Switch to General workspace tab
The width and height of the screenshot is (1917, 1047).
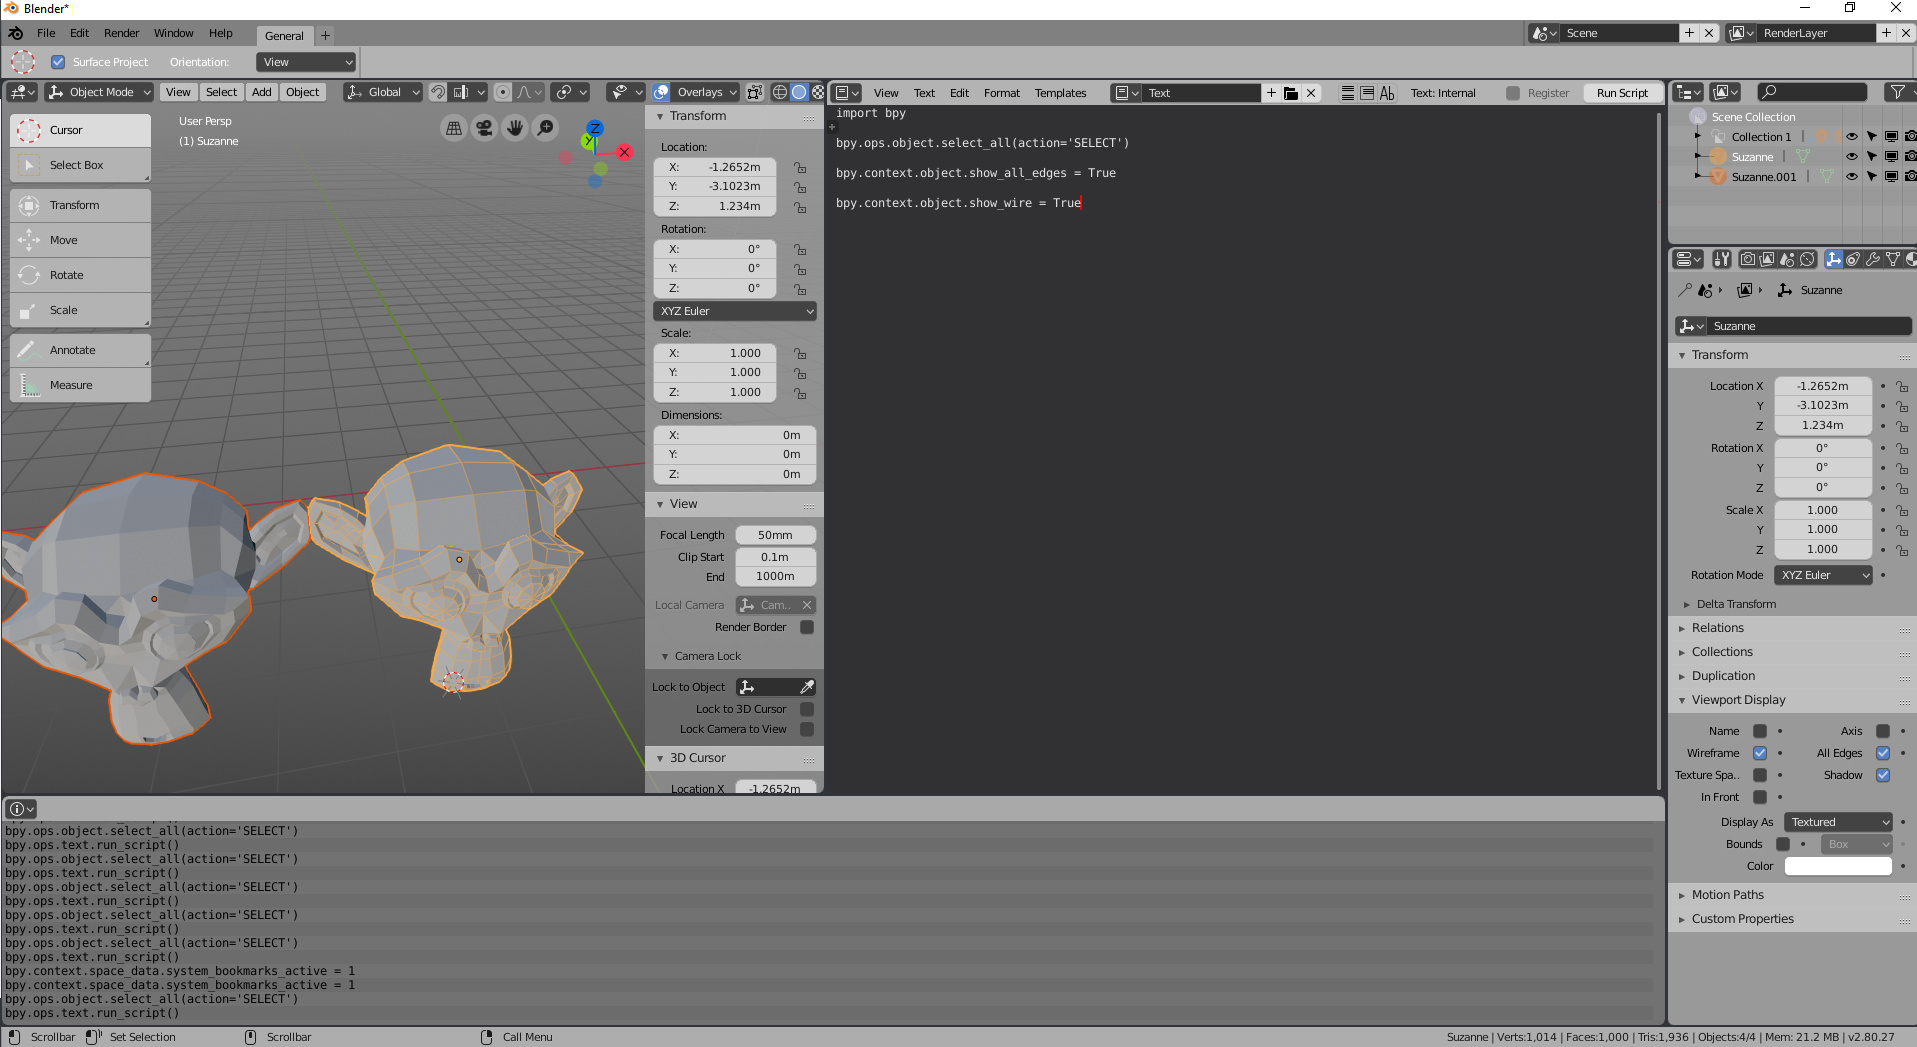pyautogui.click(x=284, y=35)
